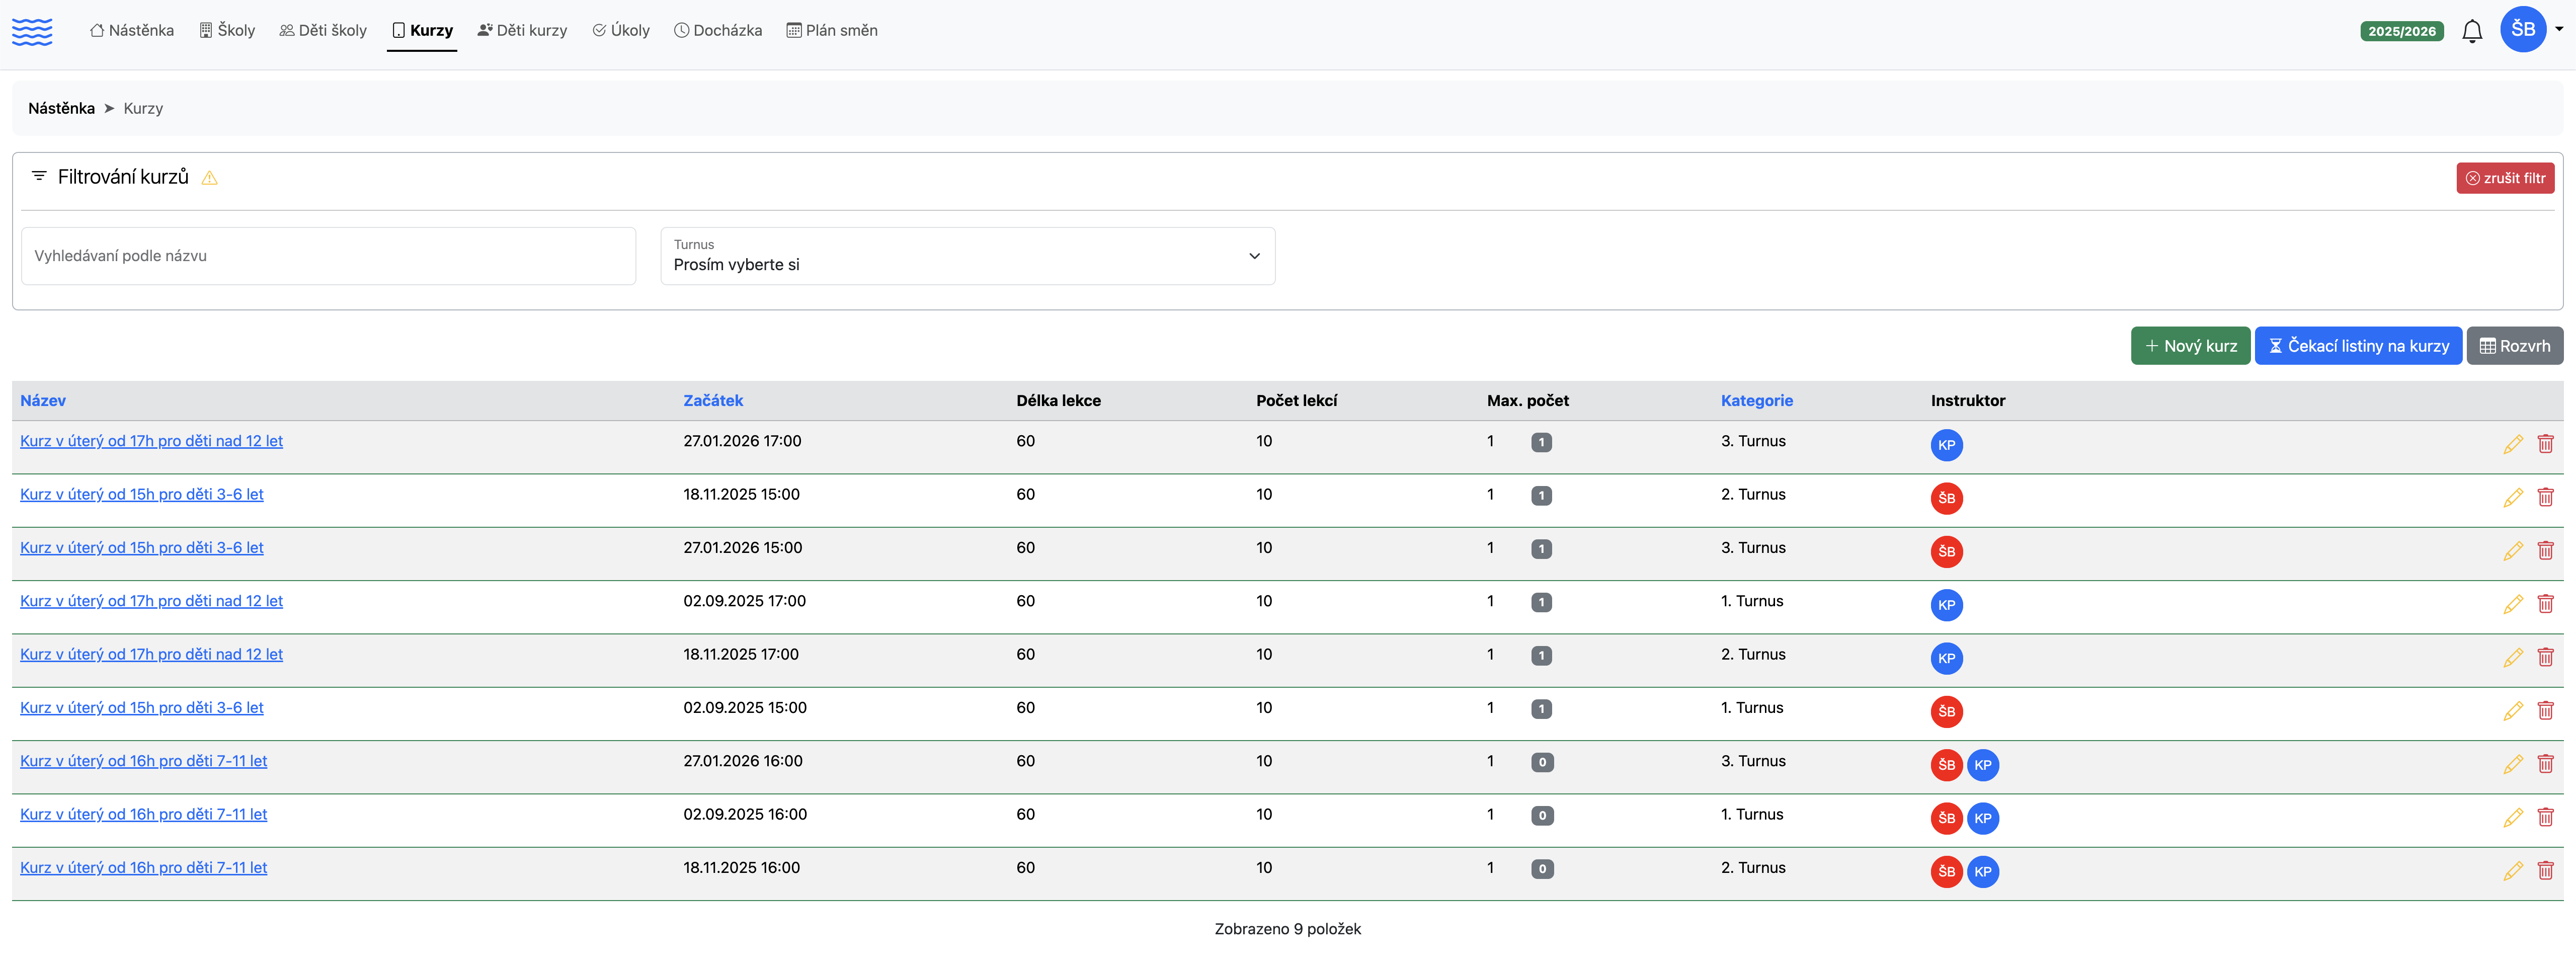The height and width of the screenshot is (968, 2576).
Task: Select the 2025/2026 school year badge
Action: pyautogui.click(x=2401, y=31)
